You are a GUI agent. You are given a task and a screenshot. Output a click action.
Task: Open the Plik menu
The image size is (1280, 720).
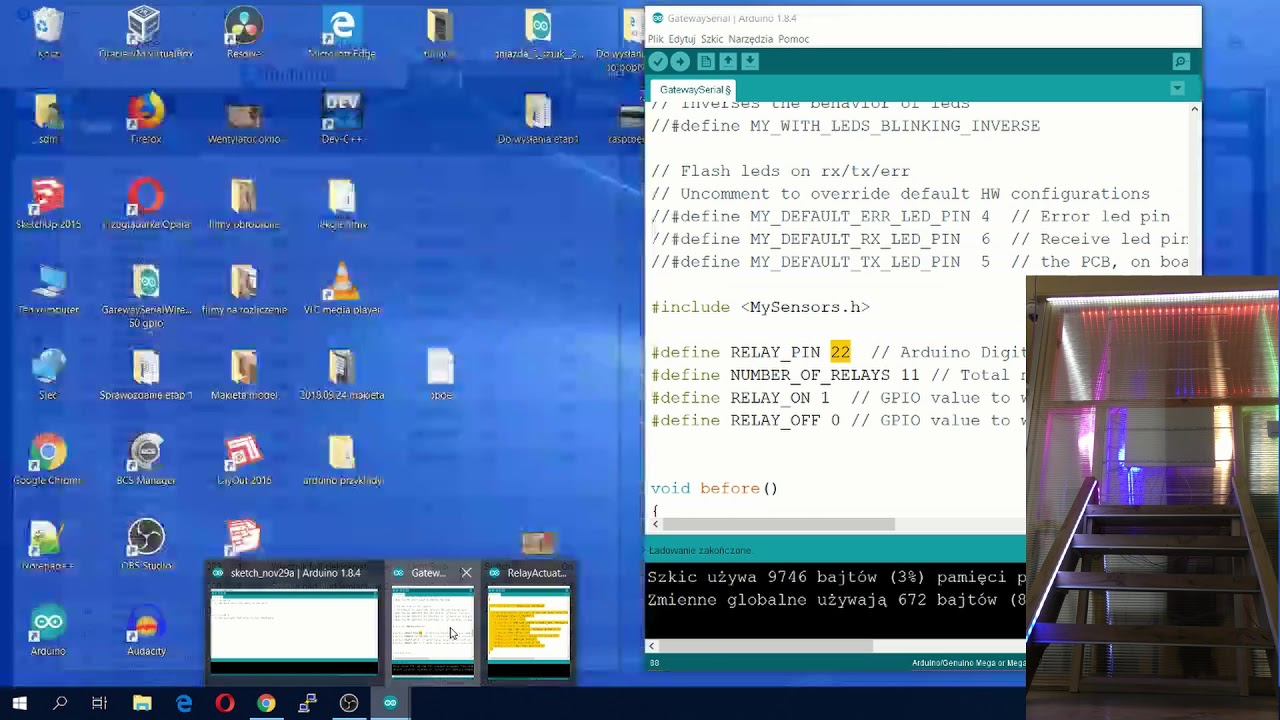click(x=656, y=39)
